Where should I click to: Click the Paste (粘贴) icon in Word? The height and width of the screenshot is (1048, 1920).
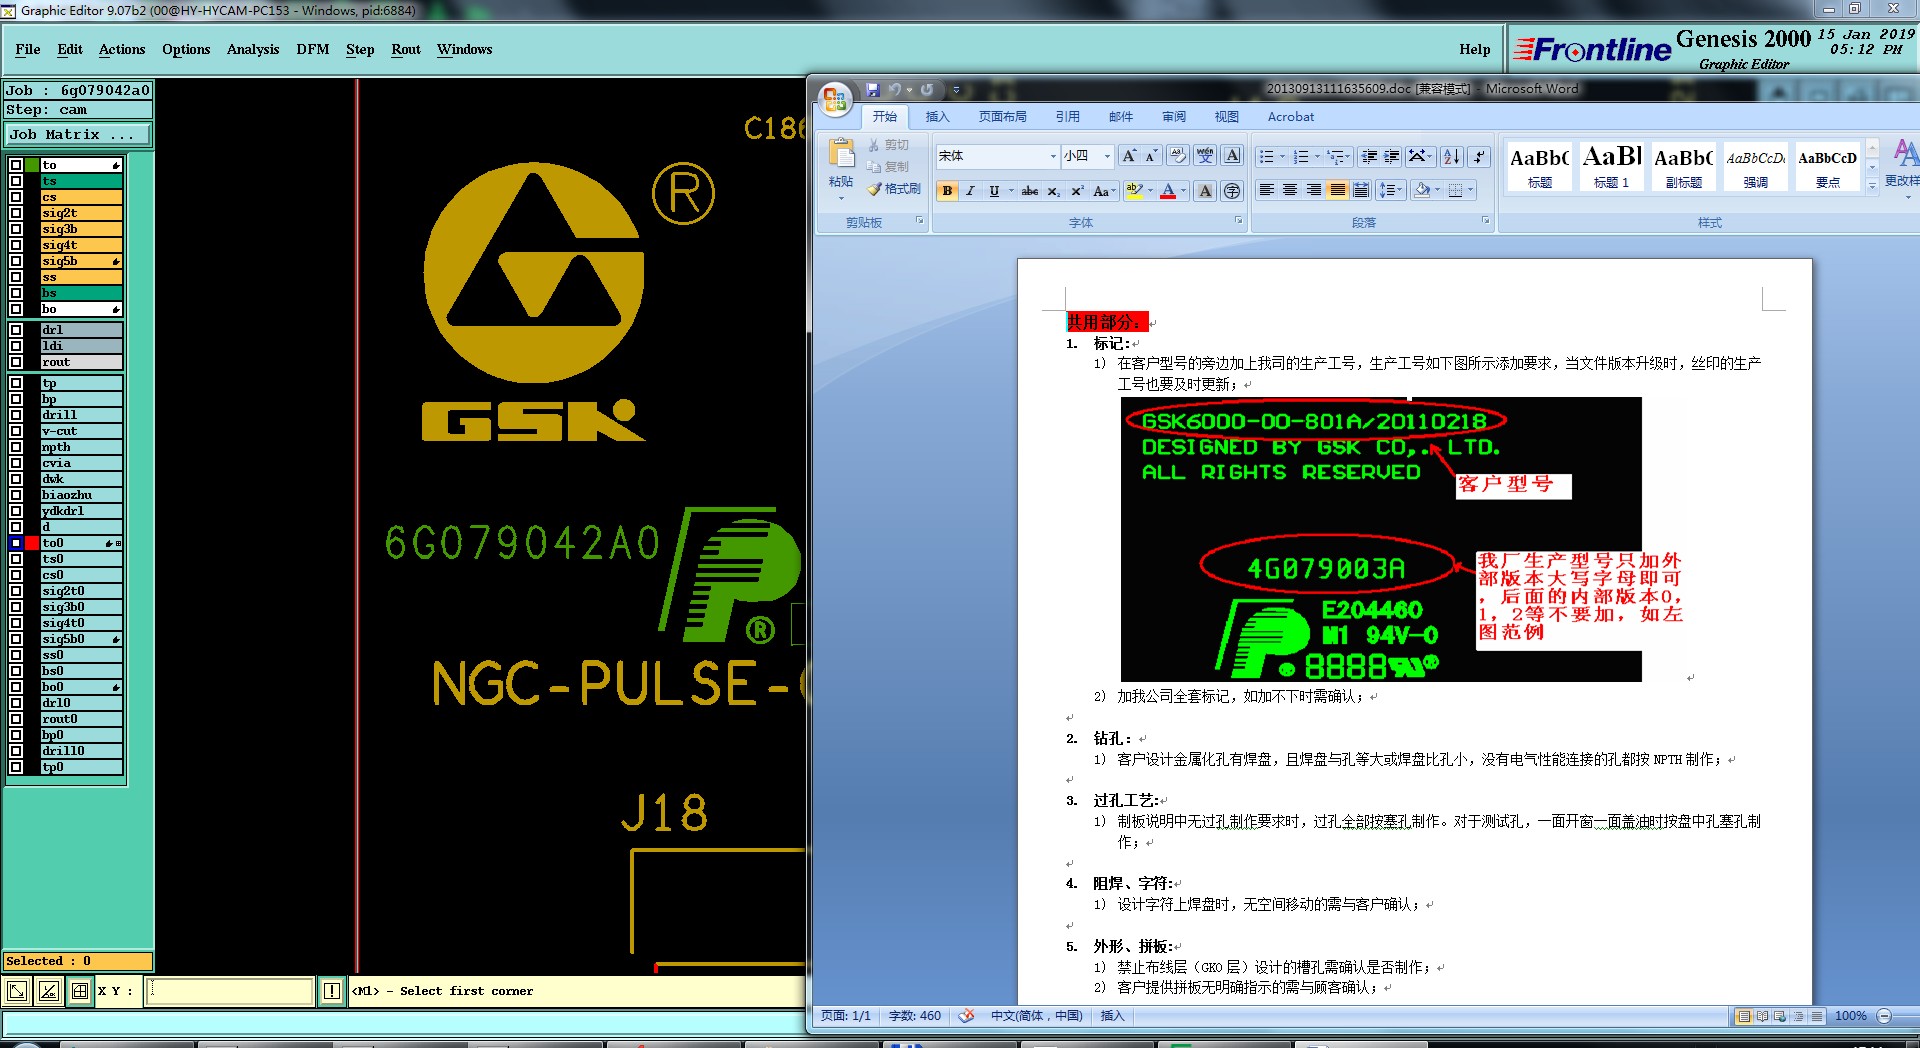[x=841, y=154]
